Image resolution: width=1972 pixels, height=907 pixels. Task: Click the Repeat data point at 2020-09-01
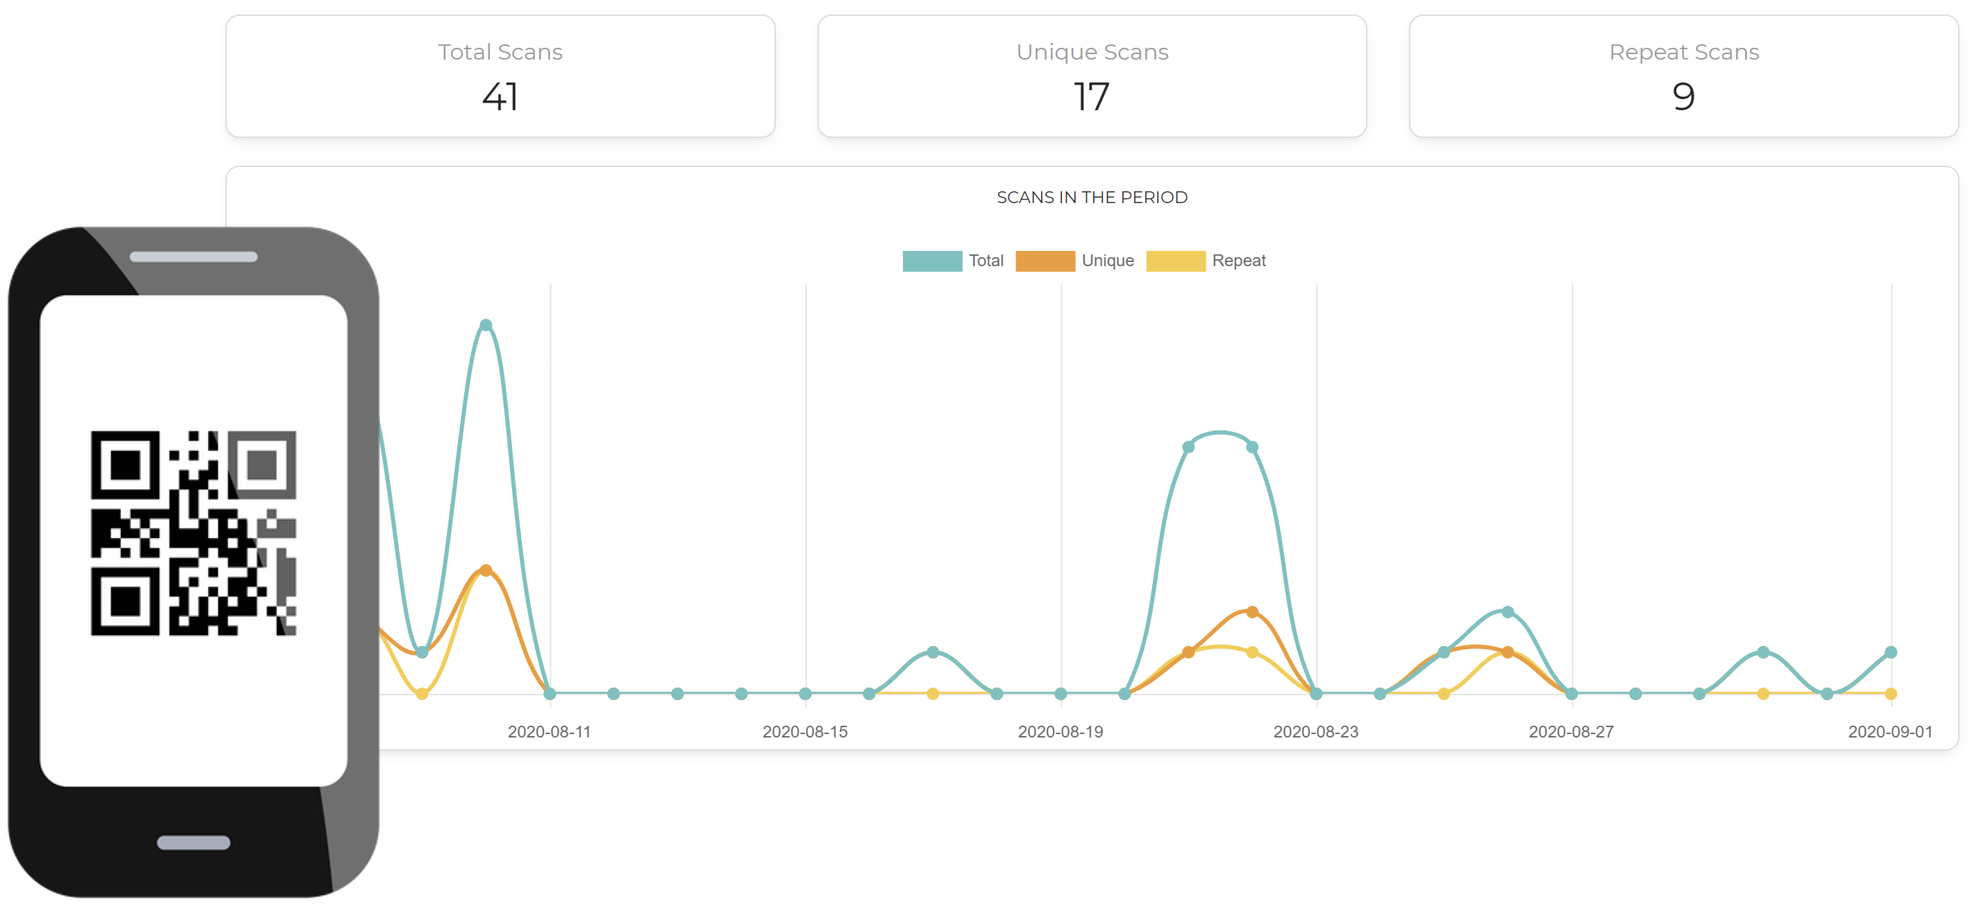pos(1891,693)
